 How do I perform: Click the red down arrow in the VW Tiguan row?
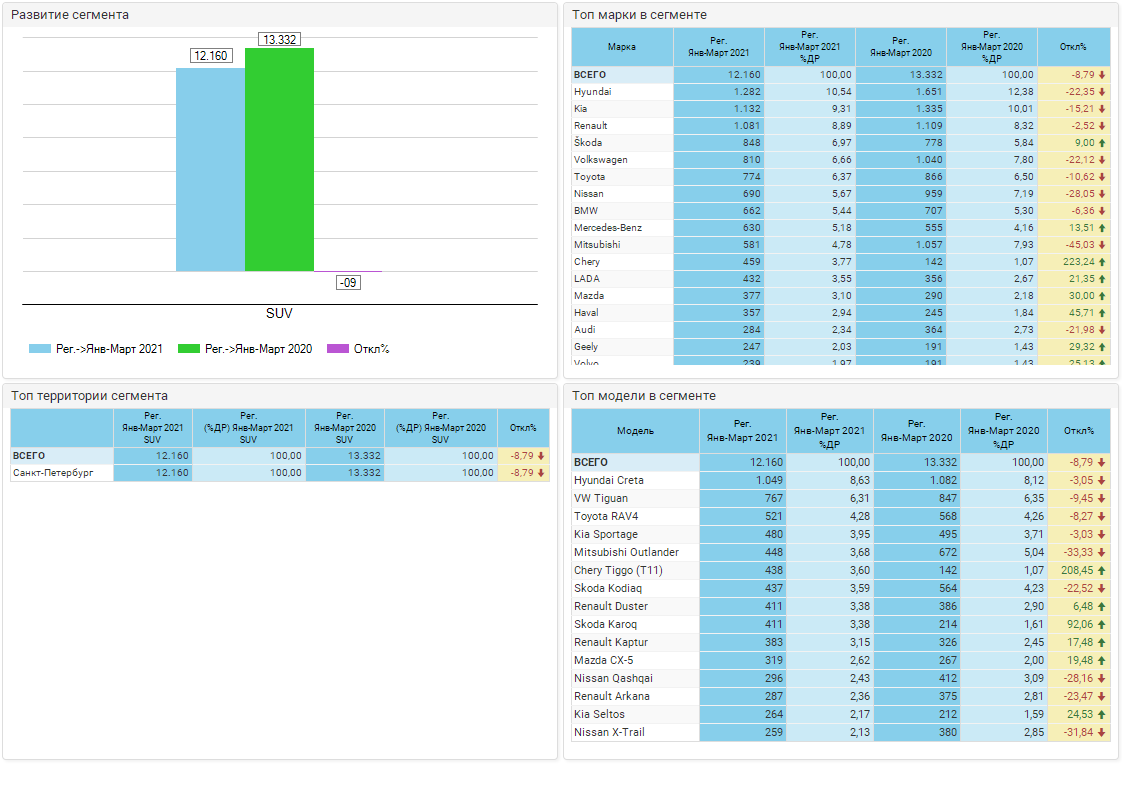(x=1102, y=498)
